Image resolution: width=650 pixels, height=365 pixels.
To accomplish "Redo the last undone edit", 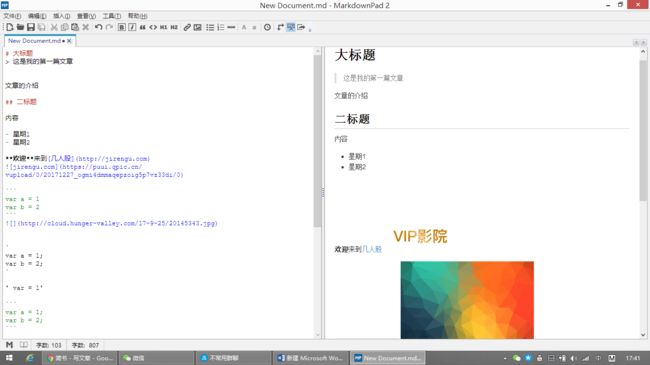I will [x=109, y=27].
